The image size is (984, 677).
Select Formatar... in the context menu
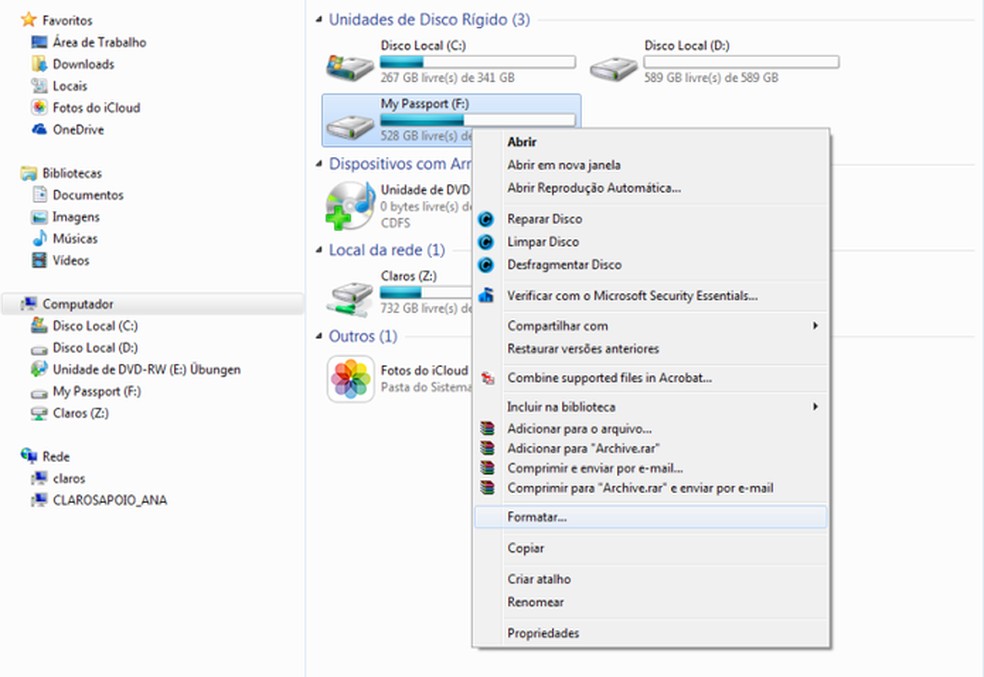651,517
